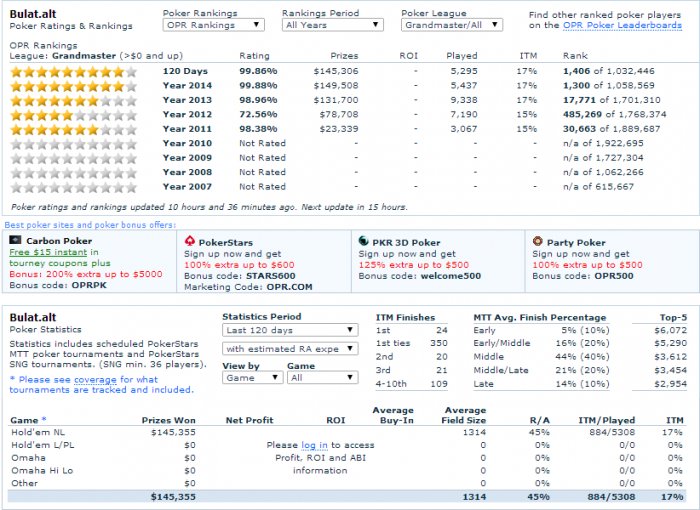The width and height of the screenshot is (700, 510).
Task: Click the PKR 3D Poker globe icon
Action: [x=363, y=241]
